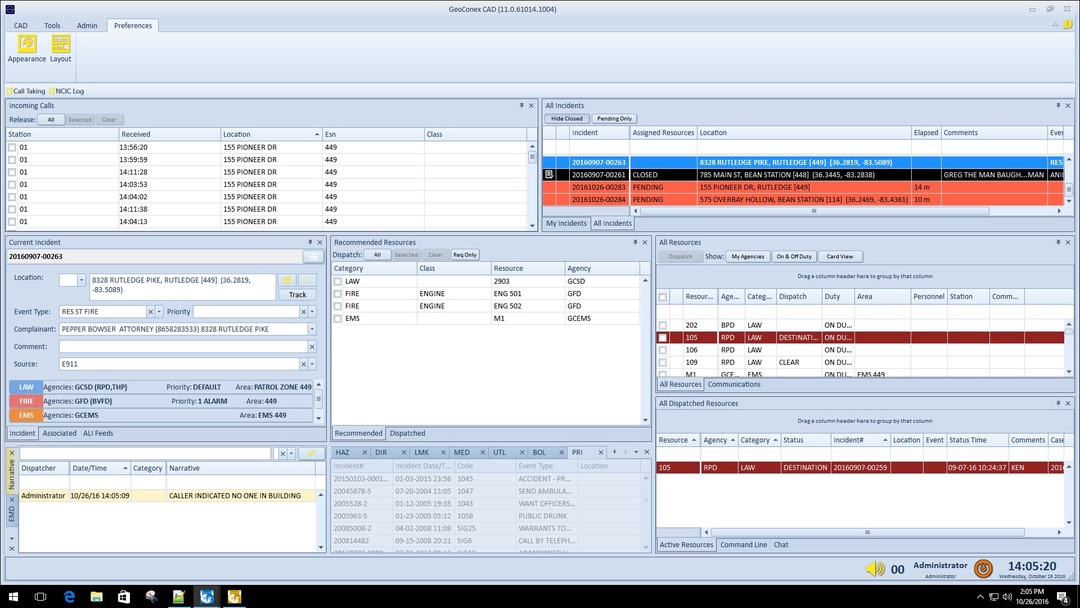The width and height of the screenshot is (1080, 608).
Task: Tick the EMS M1 recommended resource checkbox
Action: pos(338,319)
